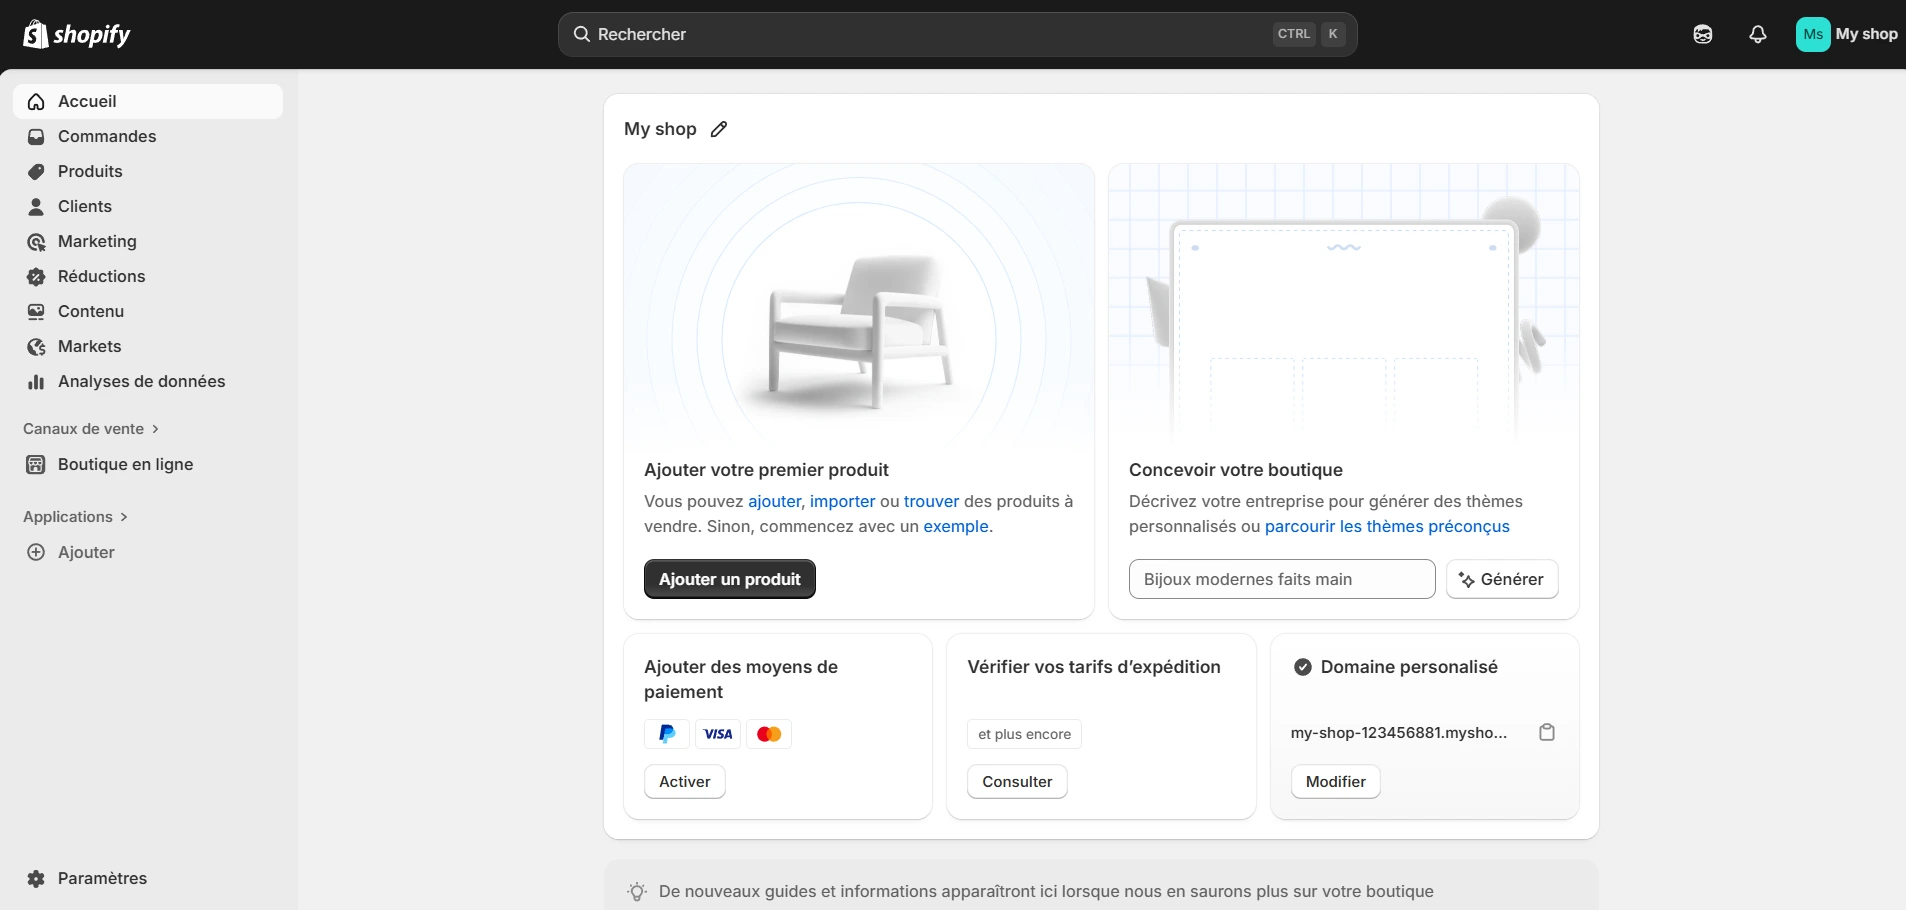This screenshot has width=1906, height=910.
Task: Click the Shopify logo
Action: pyautogui.click(x=77, y=33)
